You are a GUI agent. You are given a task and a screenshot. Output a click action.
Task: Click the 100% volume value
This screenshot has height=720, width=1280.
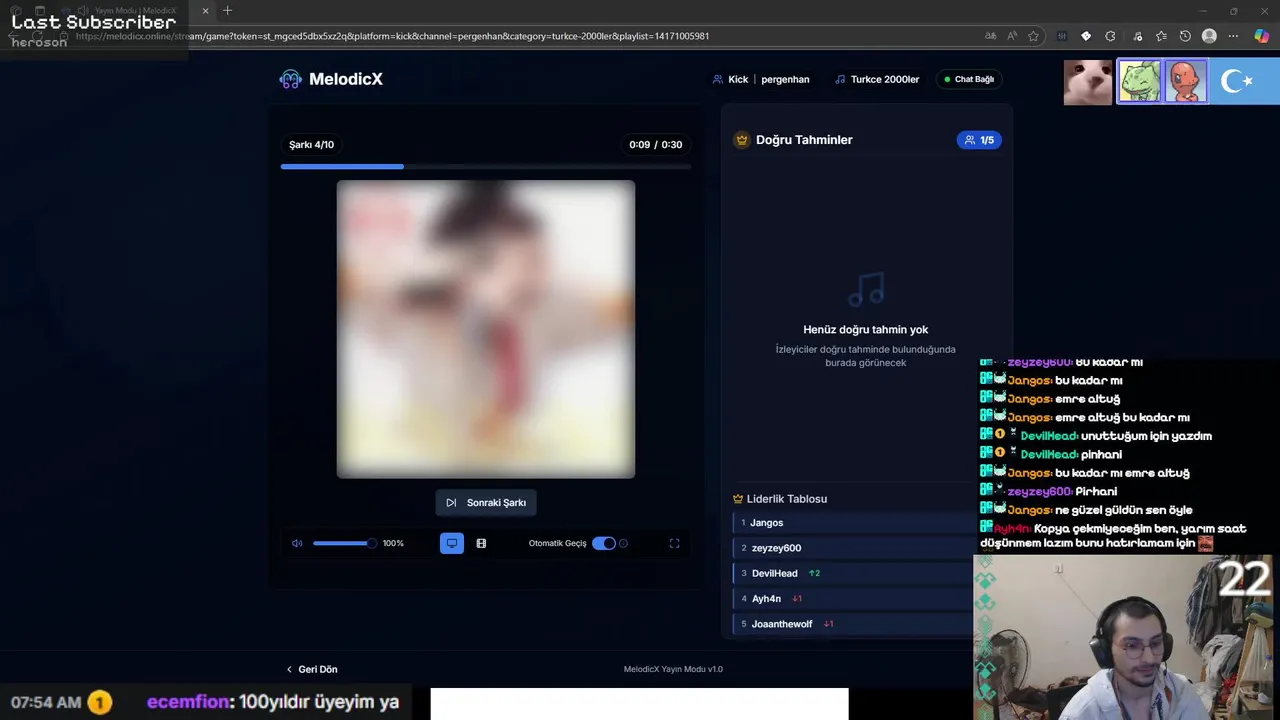point(393,543)
